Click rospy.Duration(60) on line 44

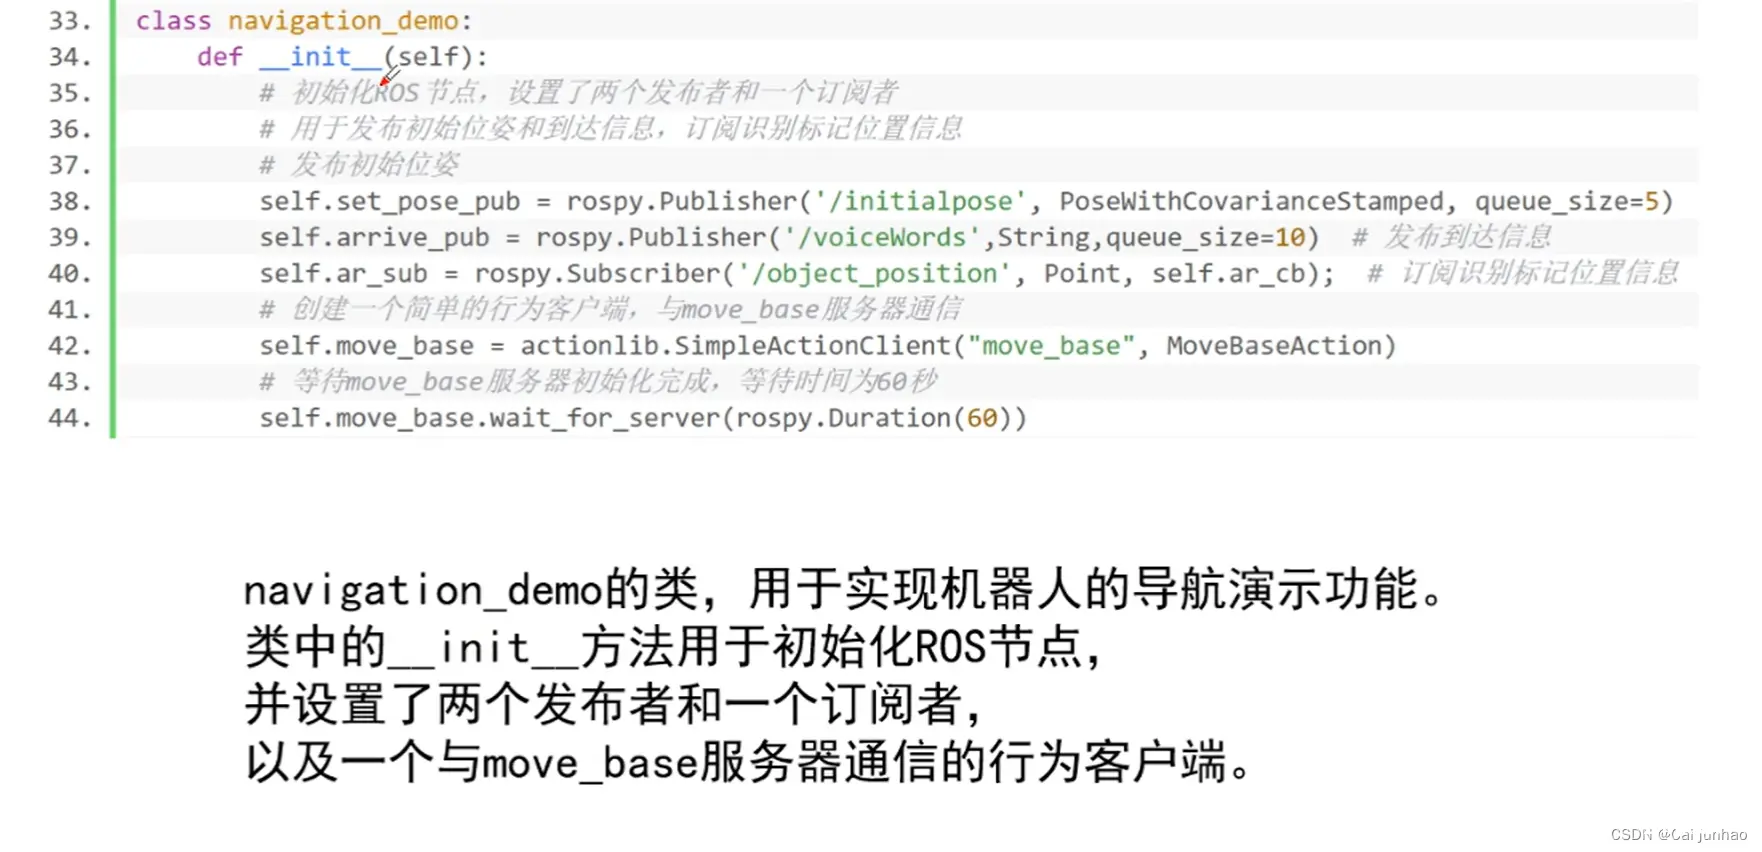point(874,417)
